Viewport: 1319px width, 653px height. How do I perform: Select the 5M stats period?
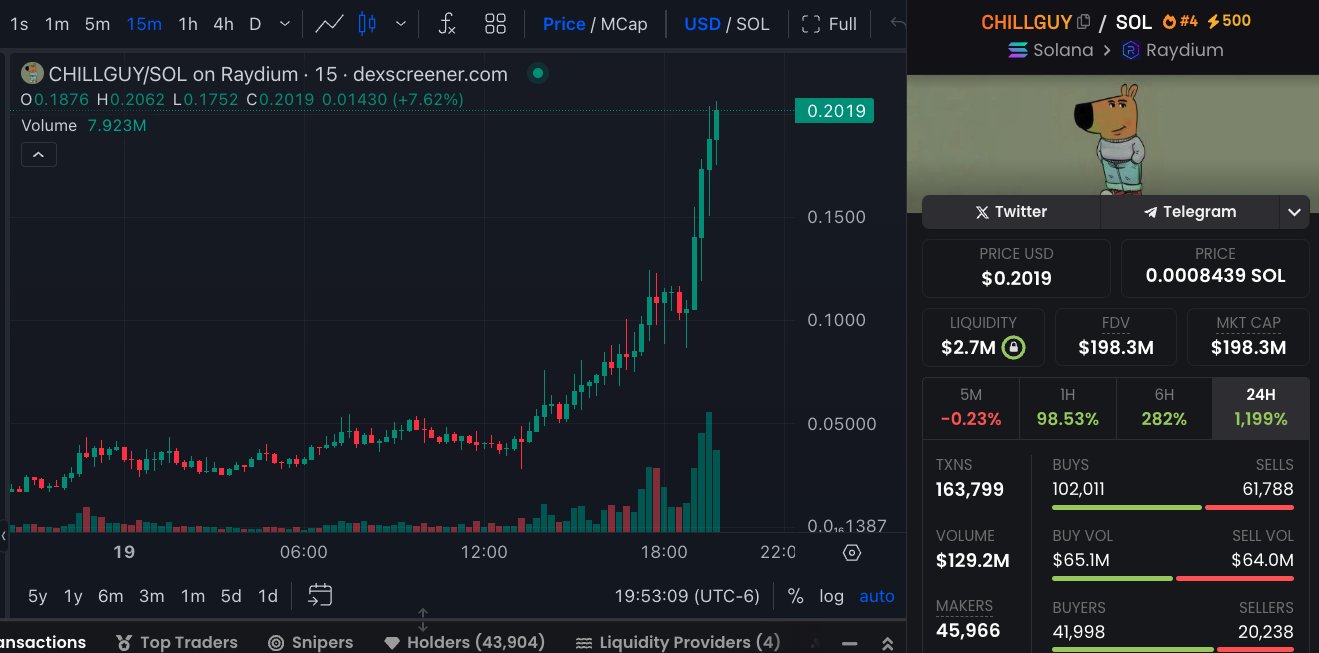click(x=970, y=408)
